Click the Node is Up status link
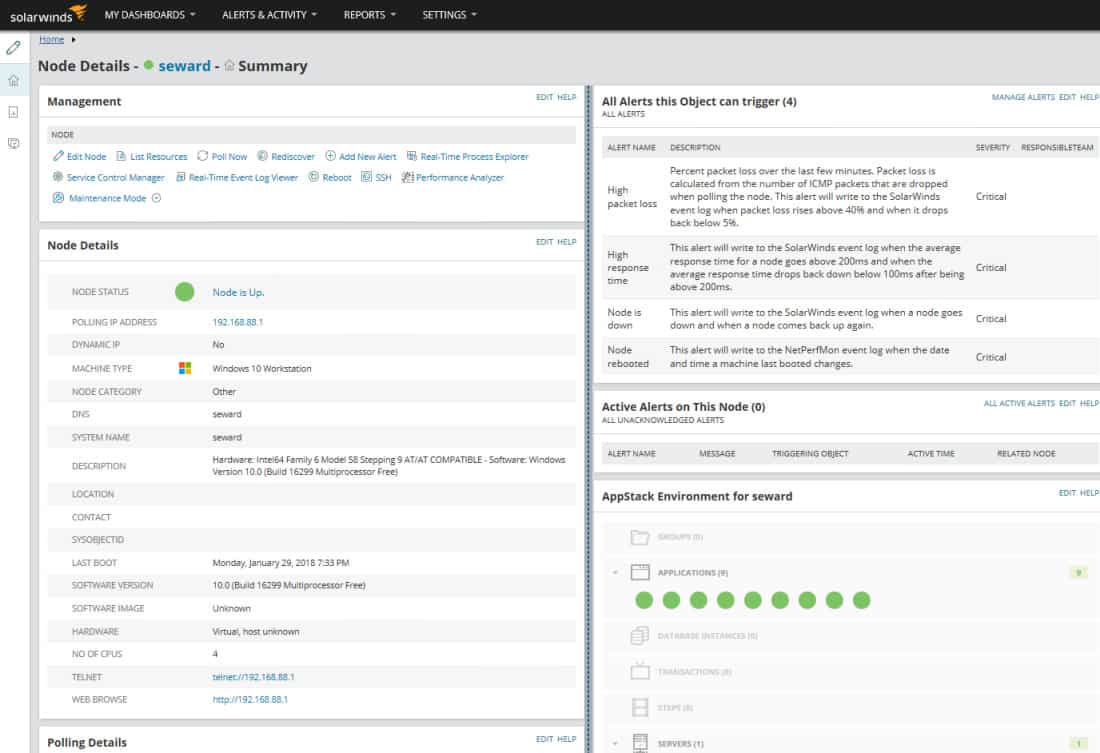1100x753 pixels. (x=238, y=292)
